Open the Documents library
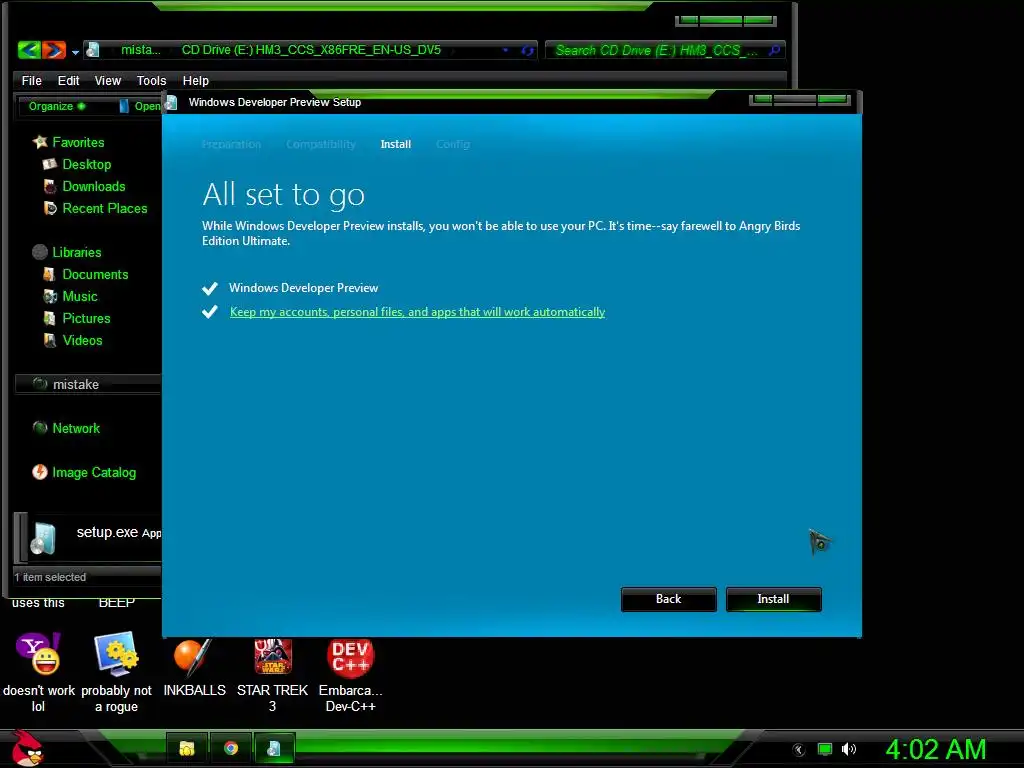The height and width of the screenshot is (768, 1024). [95, 274]
